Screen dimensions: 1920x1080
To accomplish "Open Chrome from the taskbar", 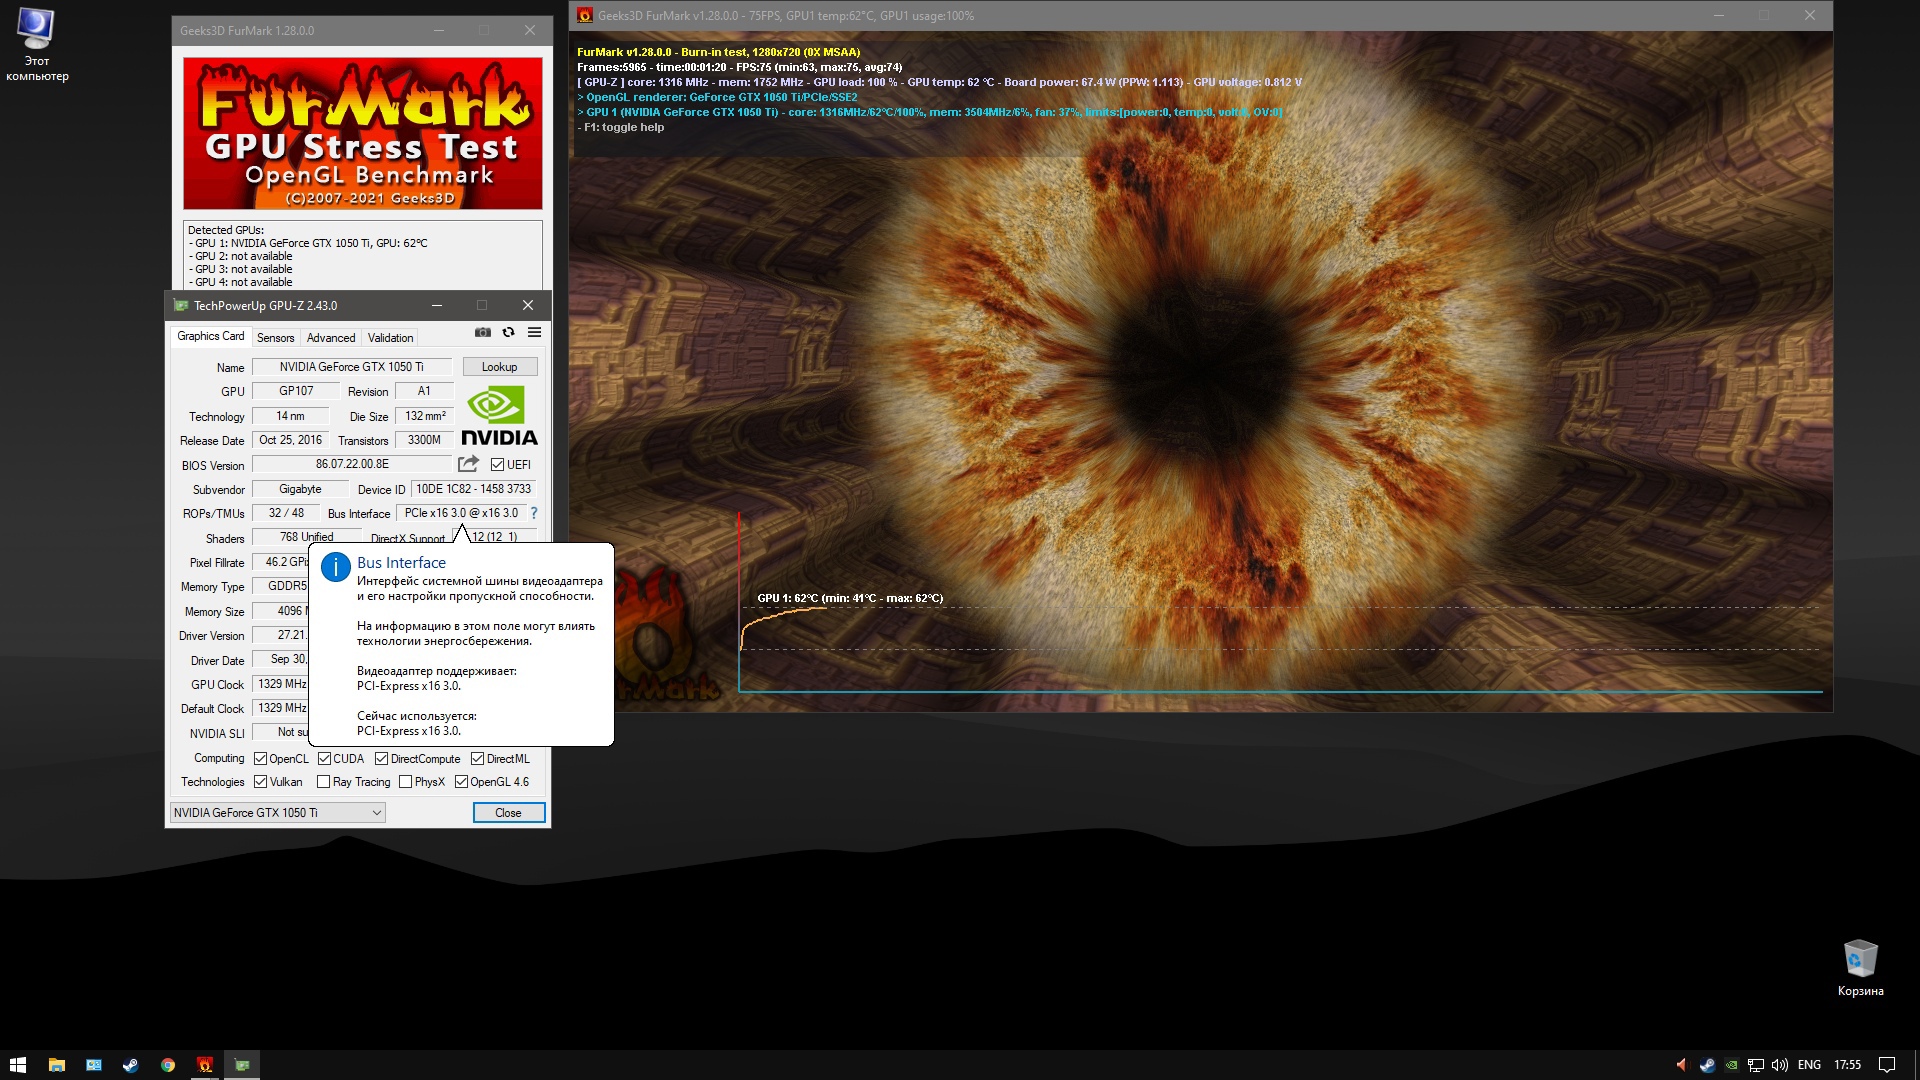I will pyautogui.click(x=168, y=1065).
